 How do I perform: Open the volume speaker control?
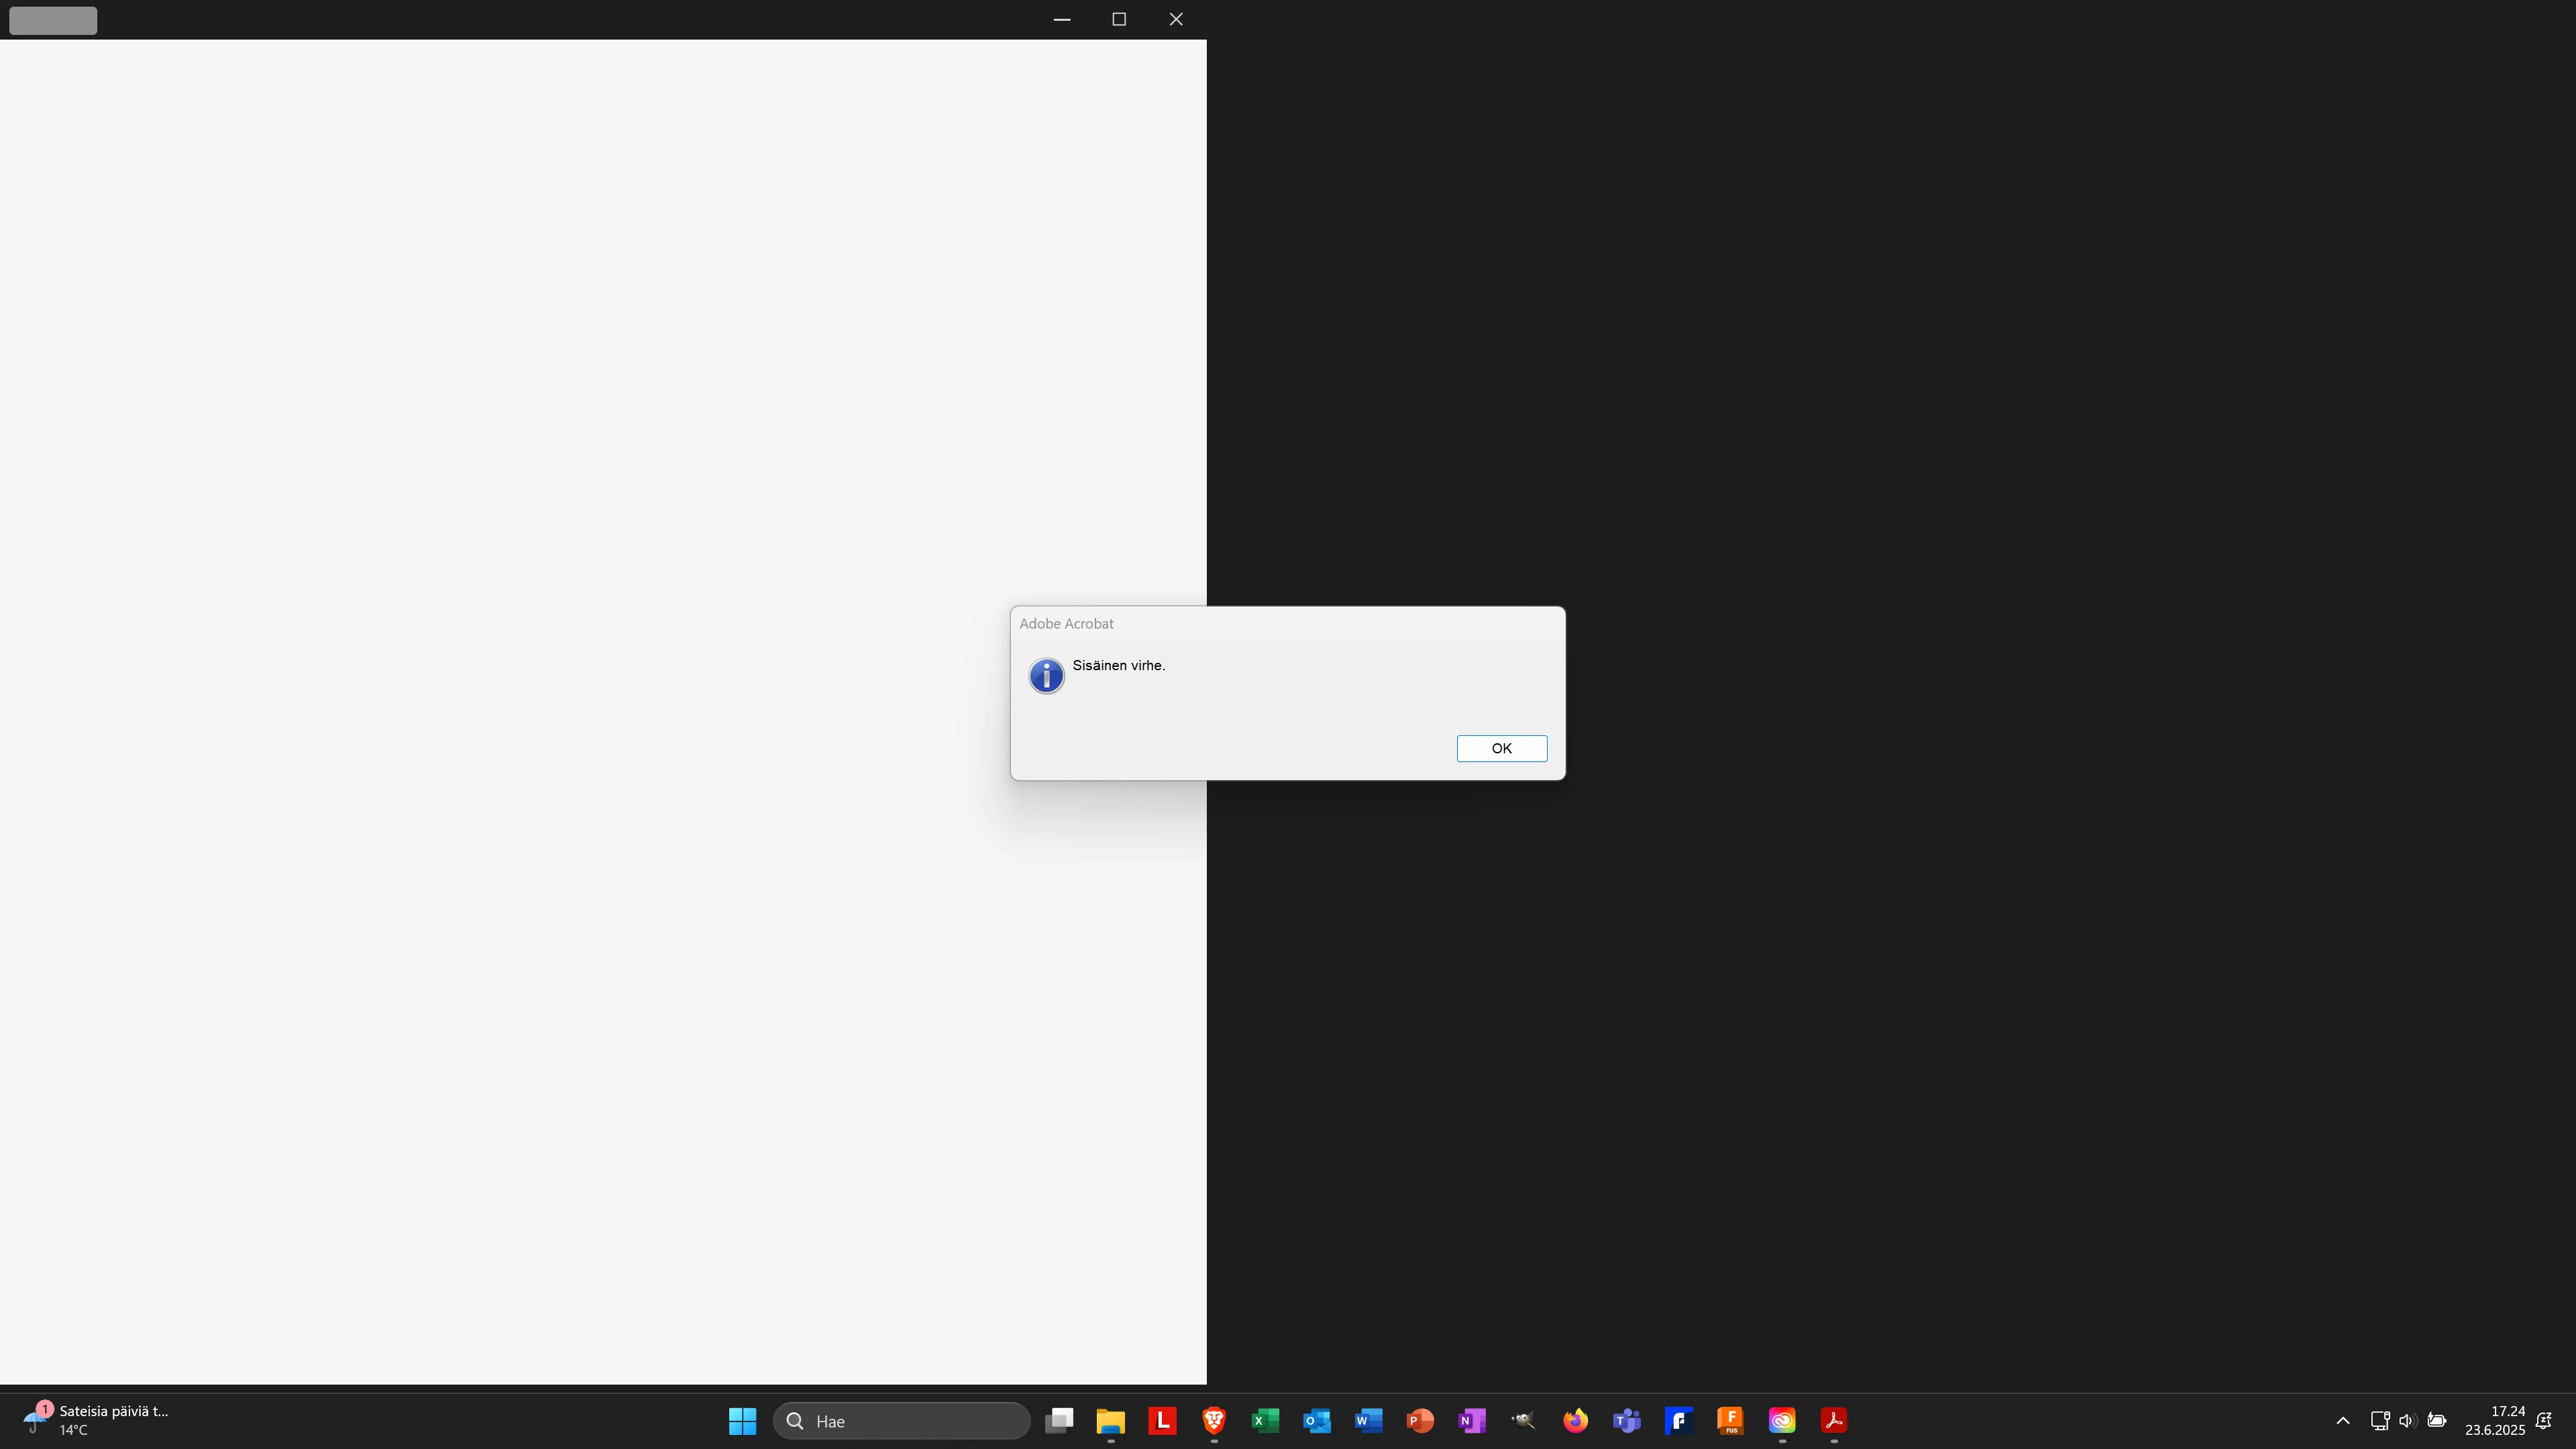(2406, 1420)
